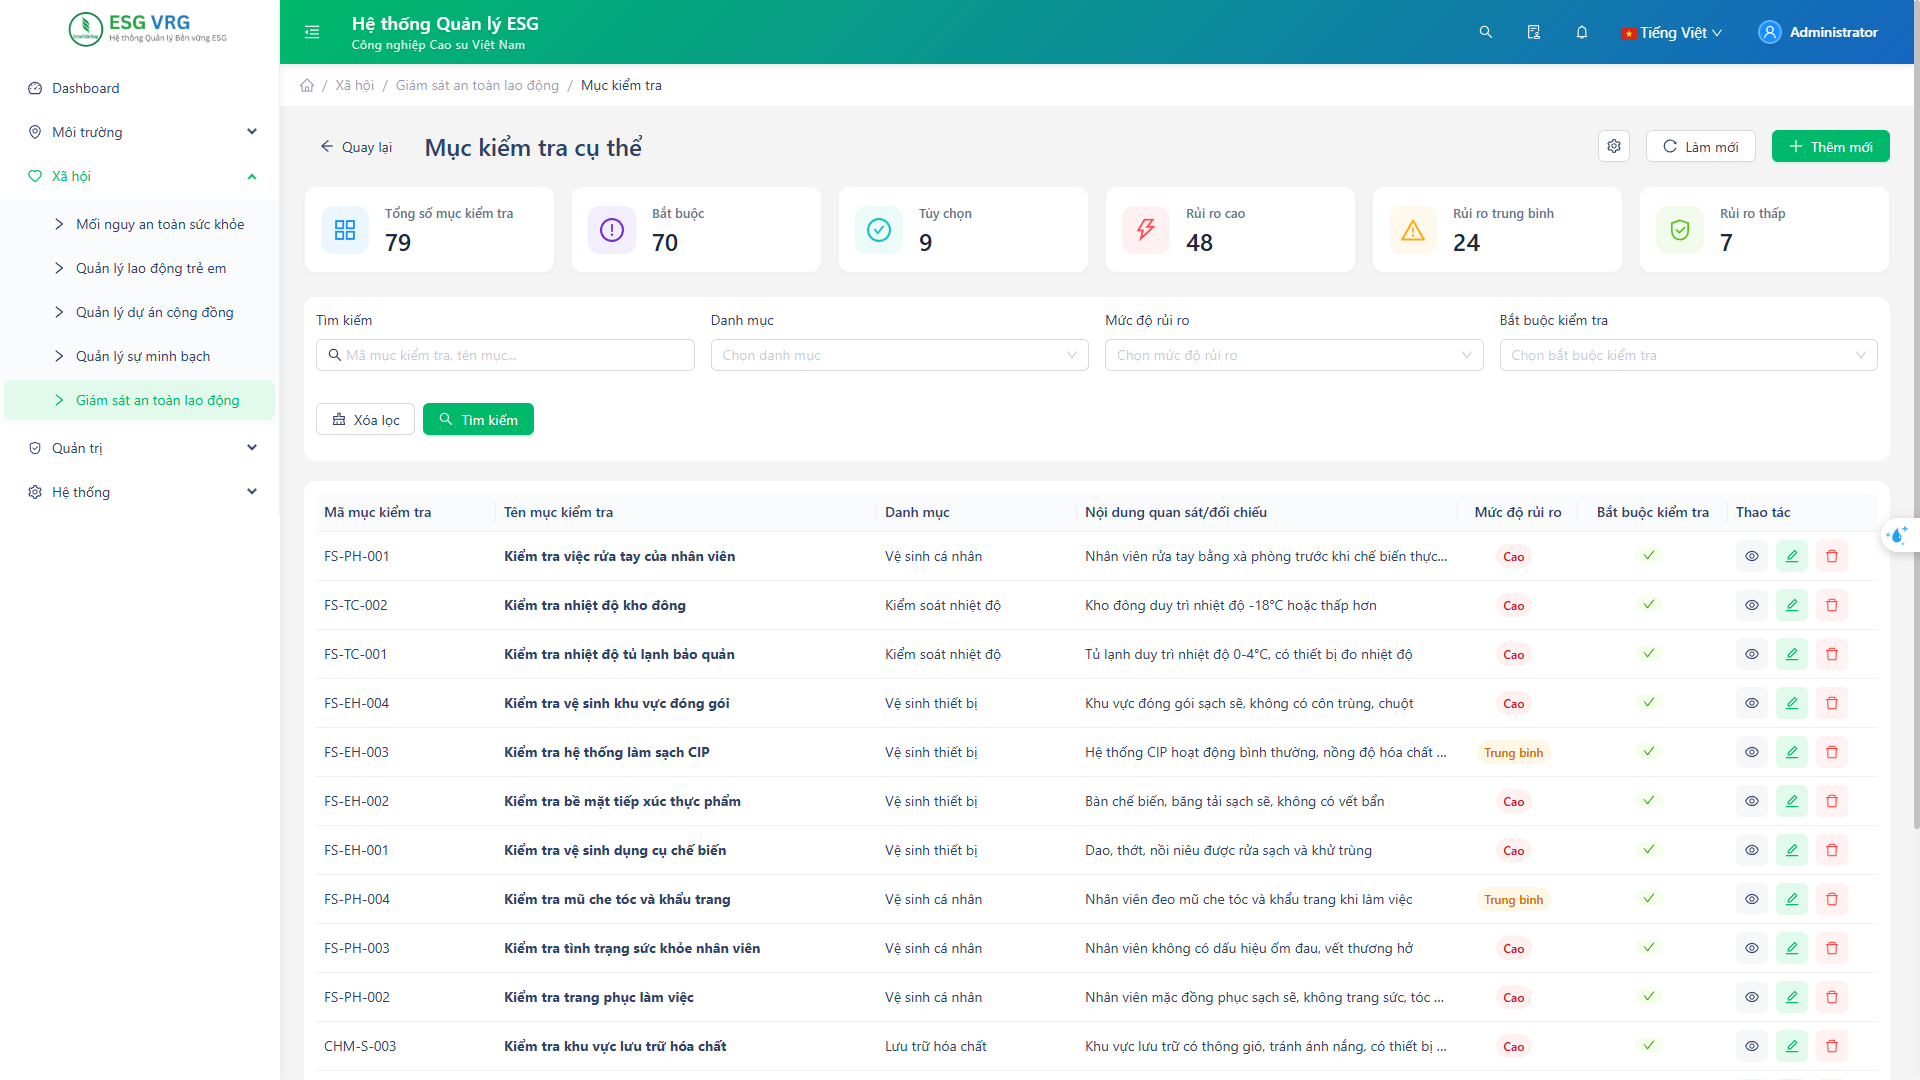Edit row FS-TC-002 with pencil icon
The width and height of the screenshot is (1920, 1080).
[x=1792, y=605]
